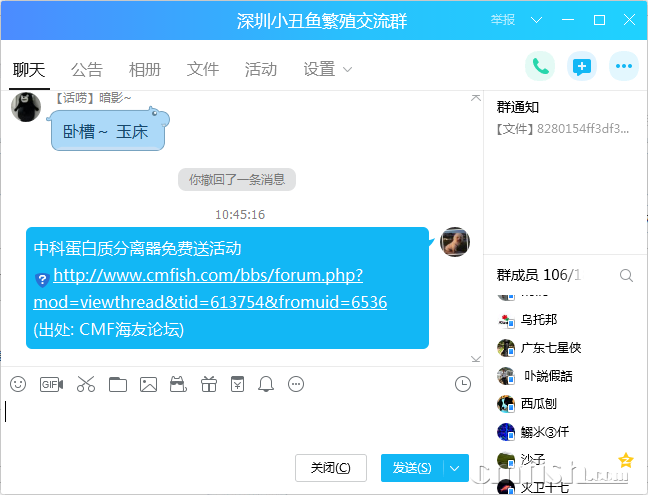Switch to the 聊天 tab

[29, 69]
